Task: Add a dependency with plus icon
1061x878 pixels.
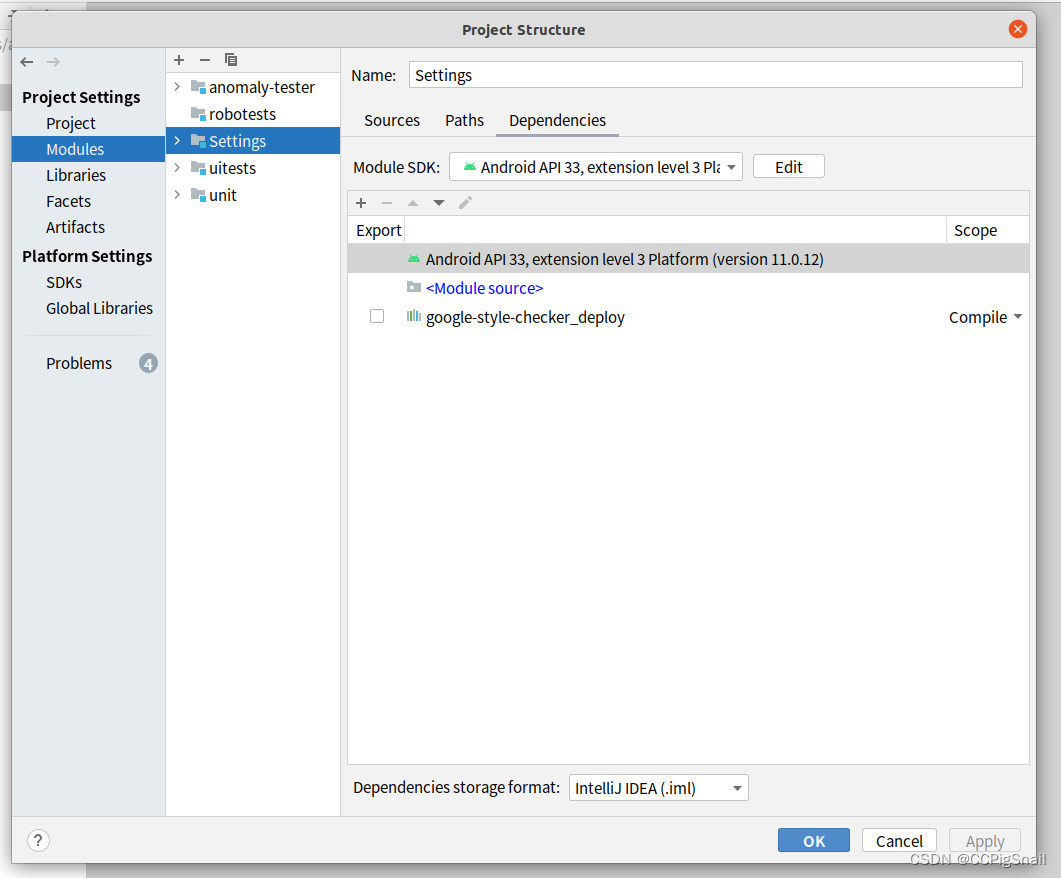Action: click(x=361, y=203)
